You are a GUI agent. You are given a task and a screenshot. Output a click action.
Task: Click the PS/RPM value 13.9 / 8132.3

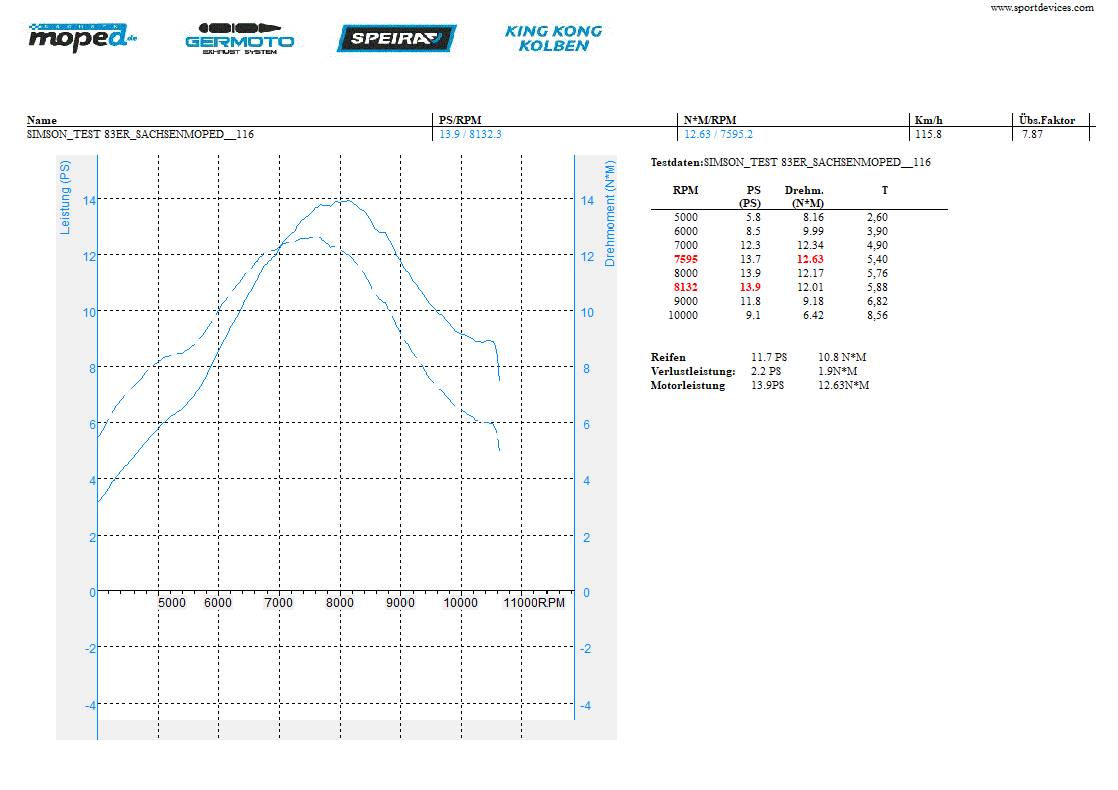pos(470,134)
